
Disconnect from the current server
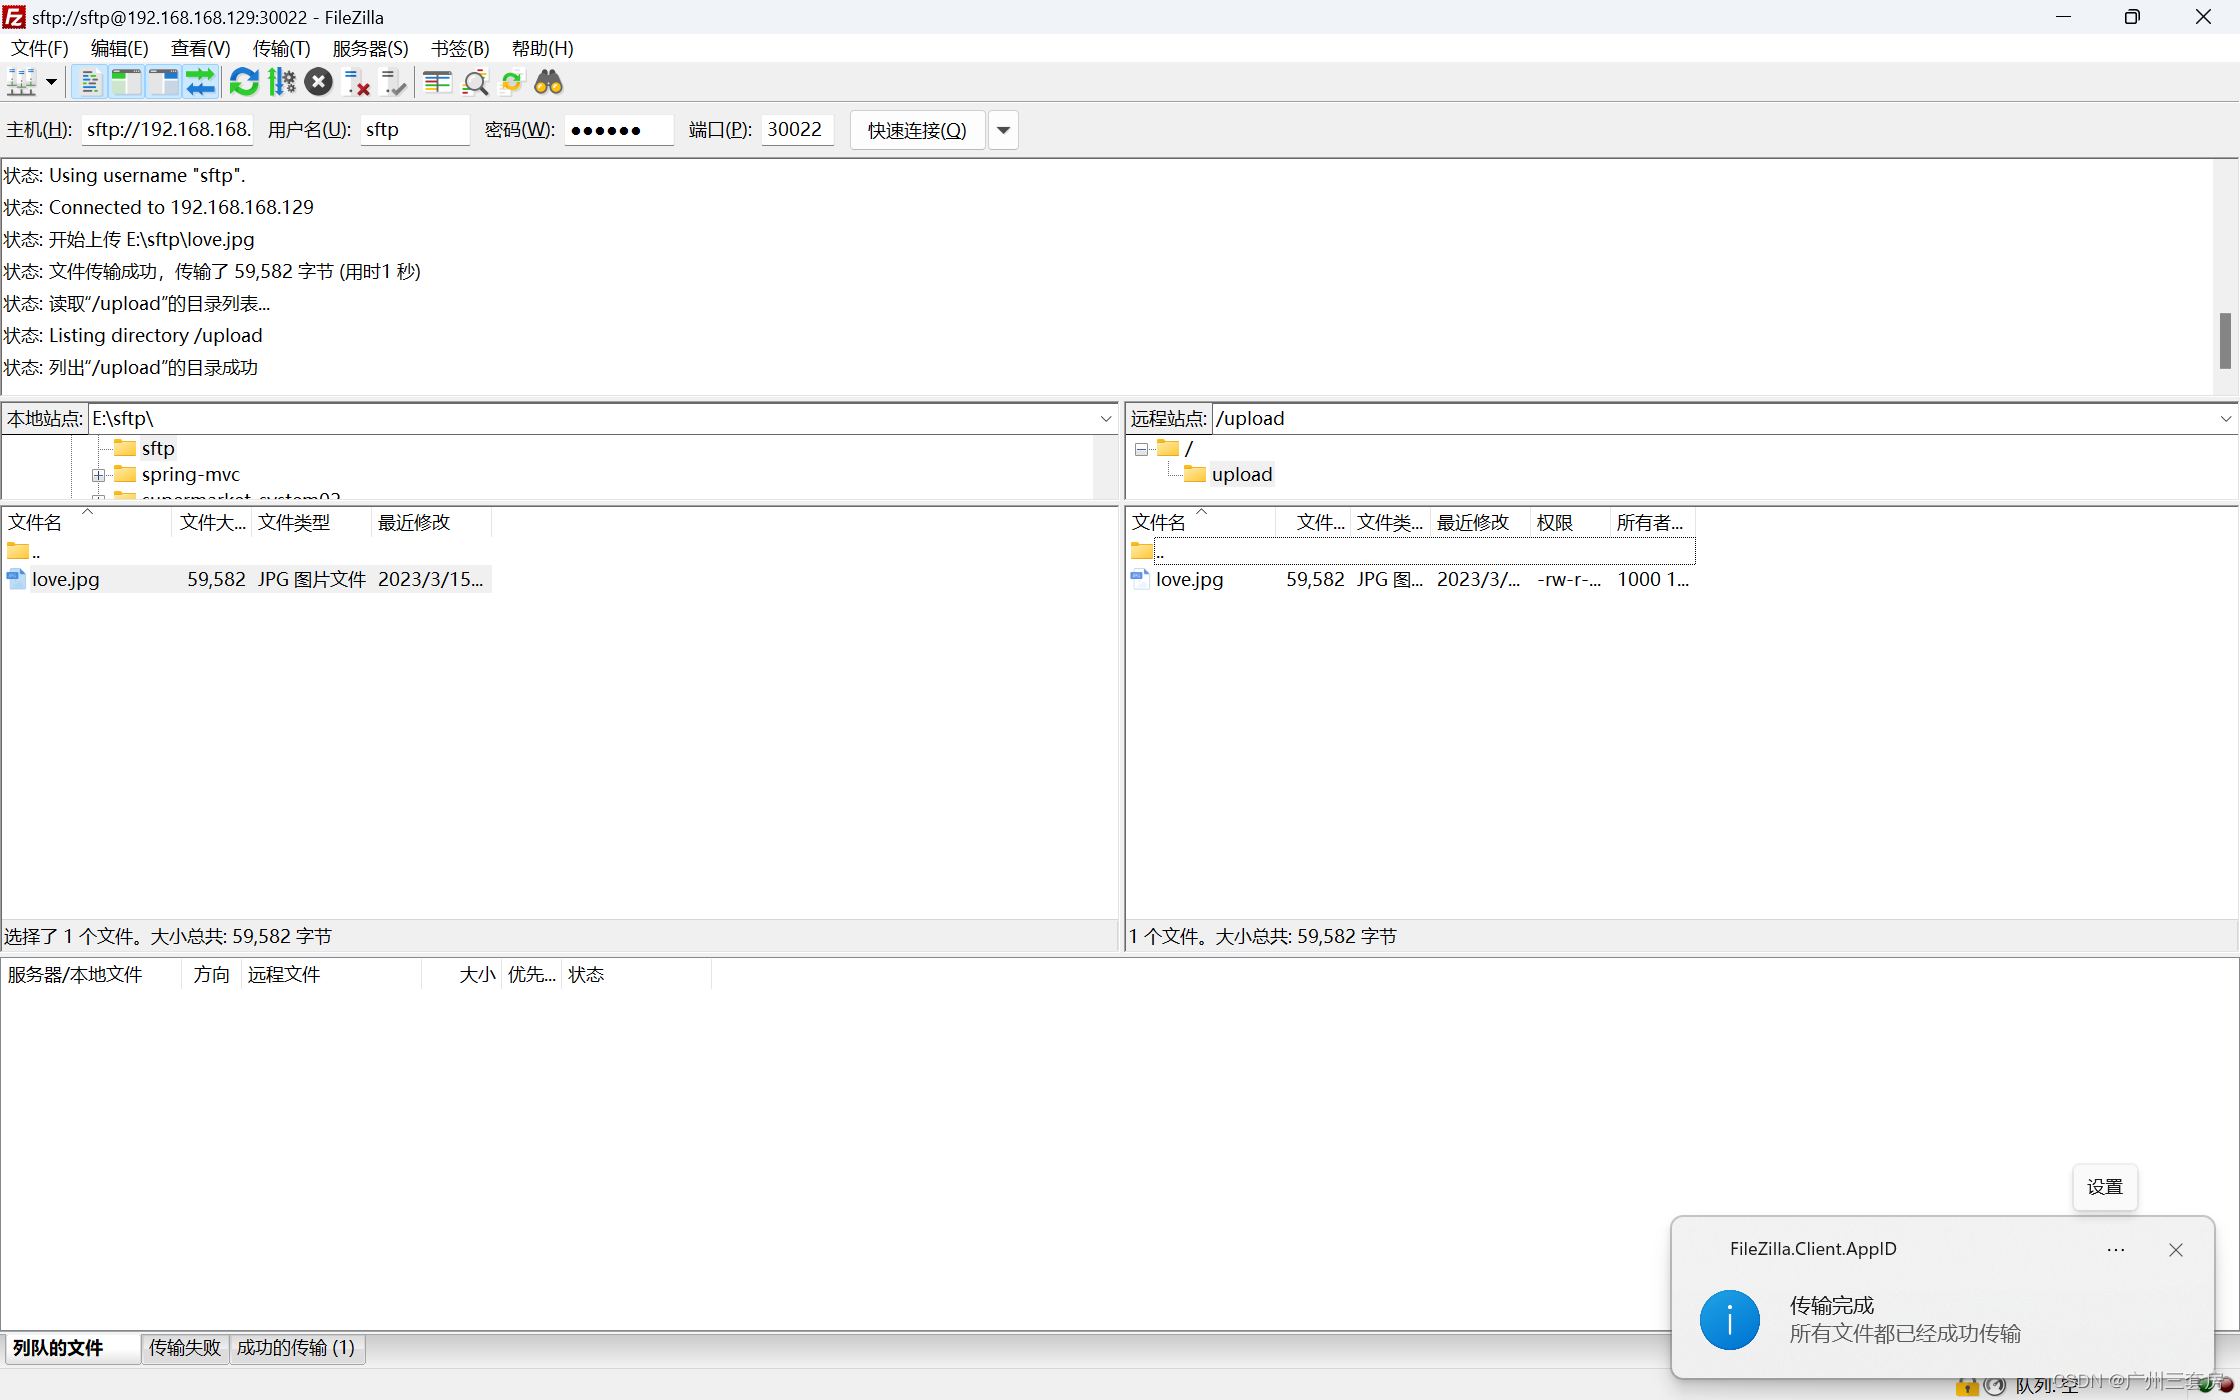(356, 82)
